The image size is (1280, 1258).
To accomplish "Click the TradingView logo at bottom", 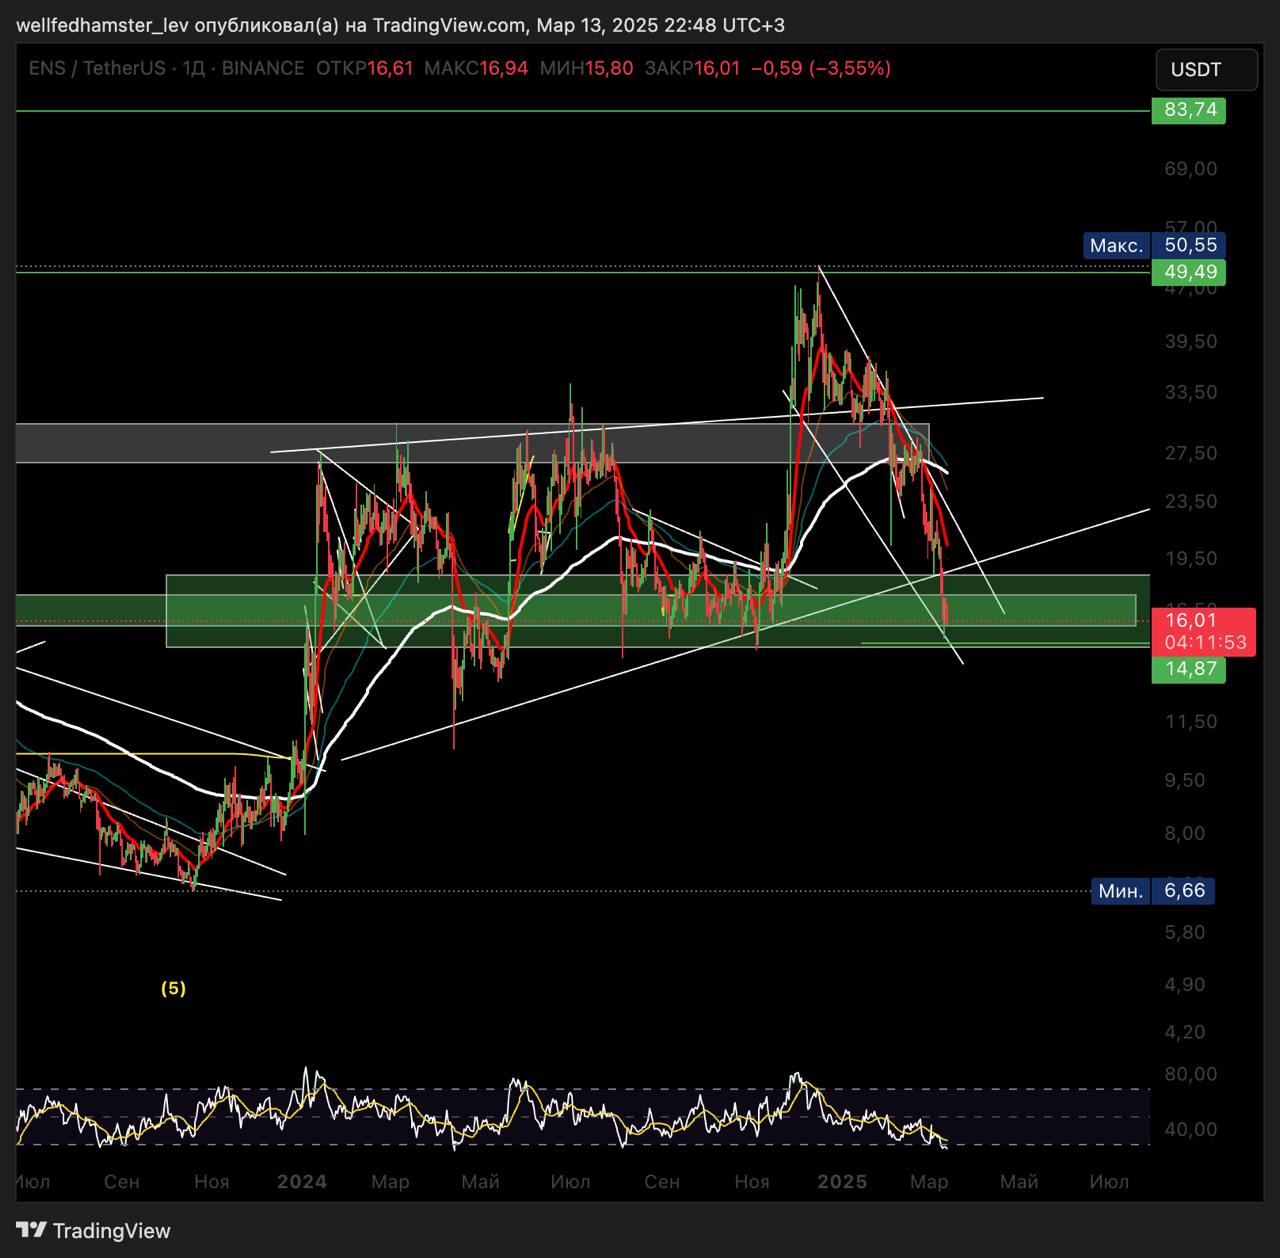I will point(93,1231).
